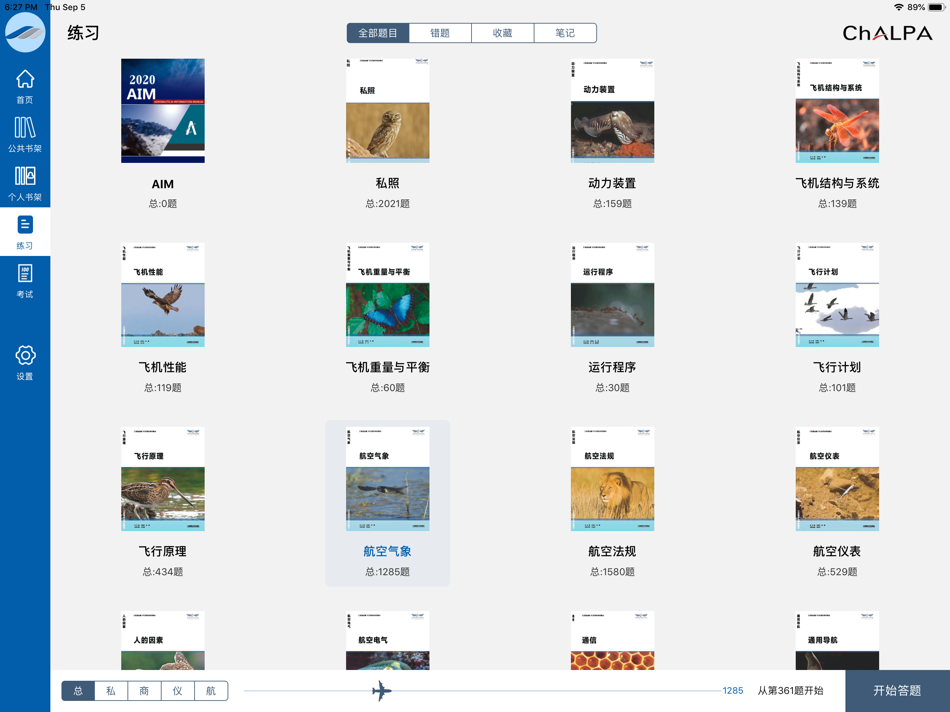This screenshot has height=712, width=950.
Task: Tap the 总:2021题 count text
Action: pyautogui.click(x=388, y=204)
